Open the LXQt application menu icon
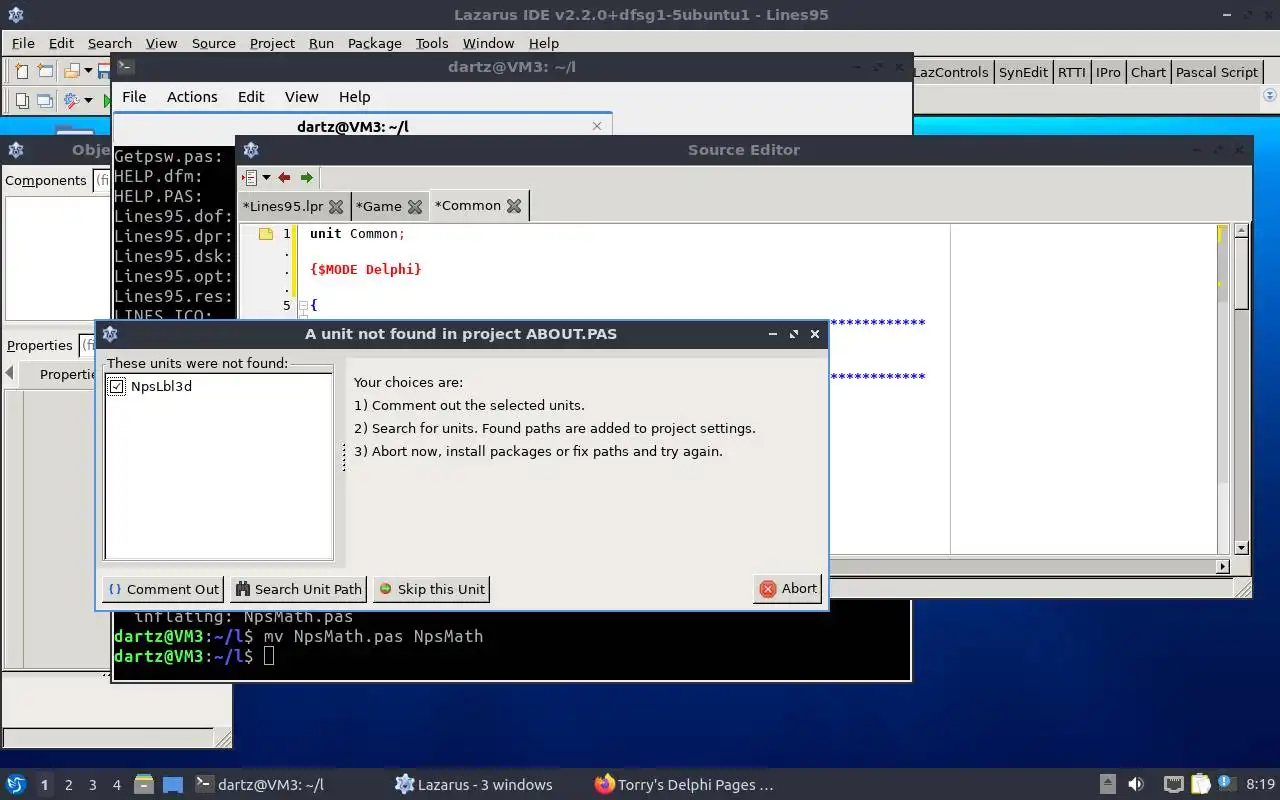This screenshot has width=1280, height=800. [x=15, y=785]
